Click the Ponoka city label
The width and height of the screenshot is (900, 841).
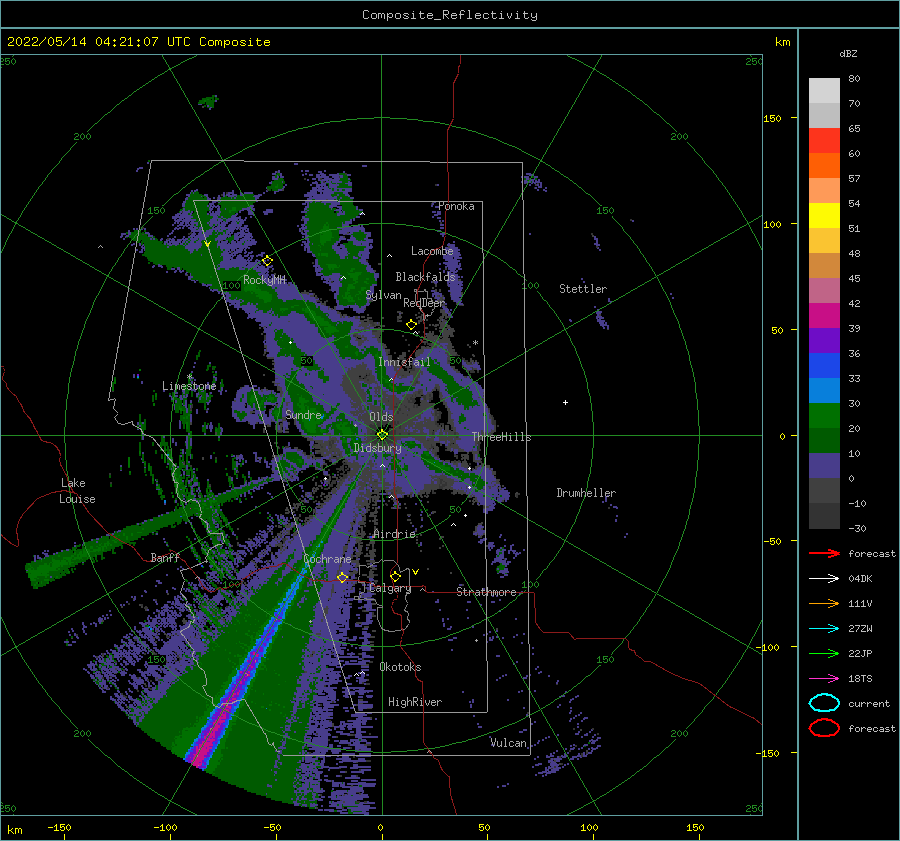click(x=456, y=206)
